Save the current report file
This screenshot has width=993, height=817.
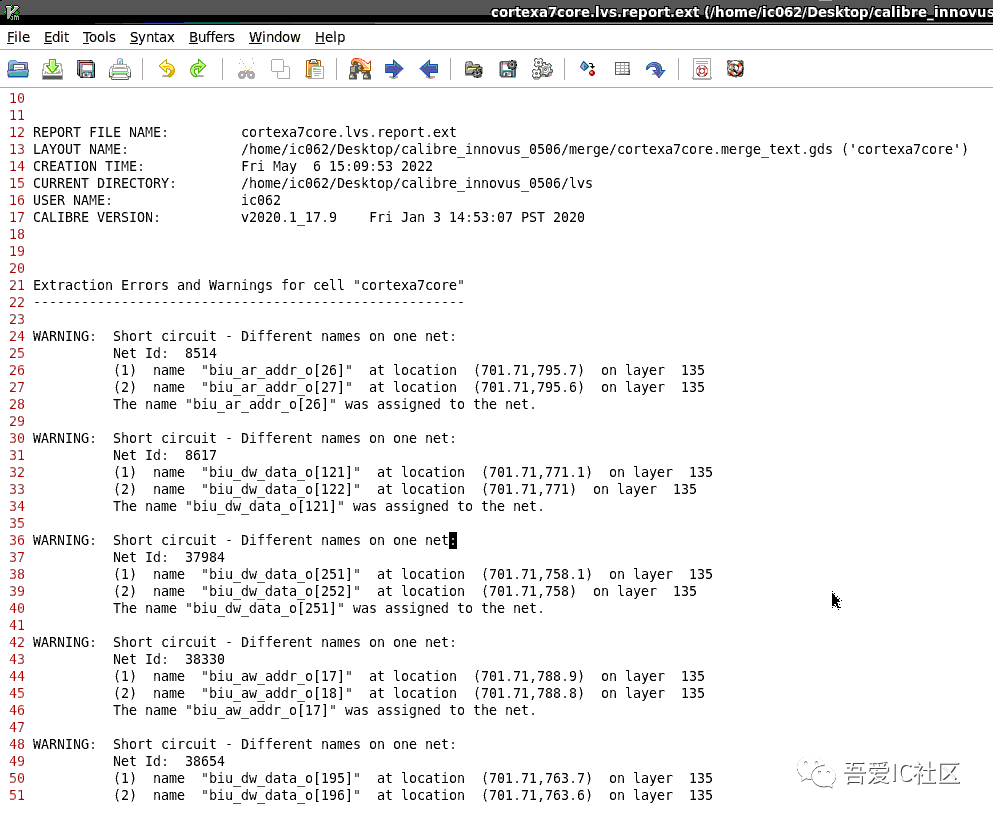(x=52, y=68)
